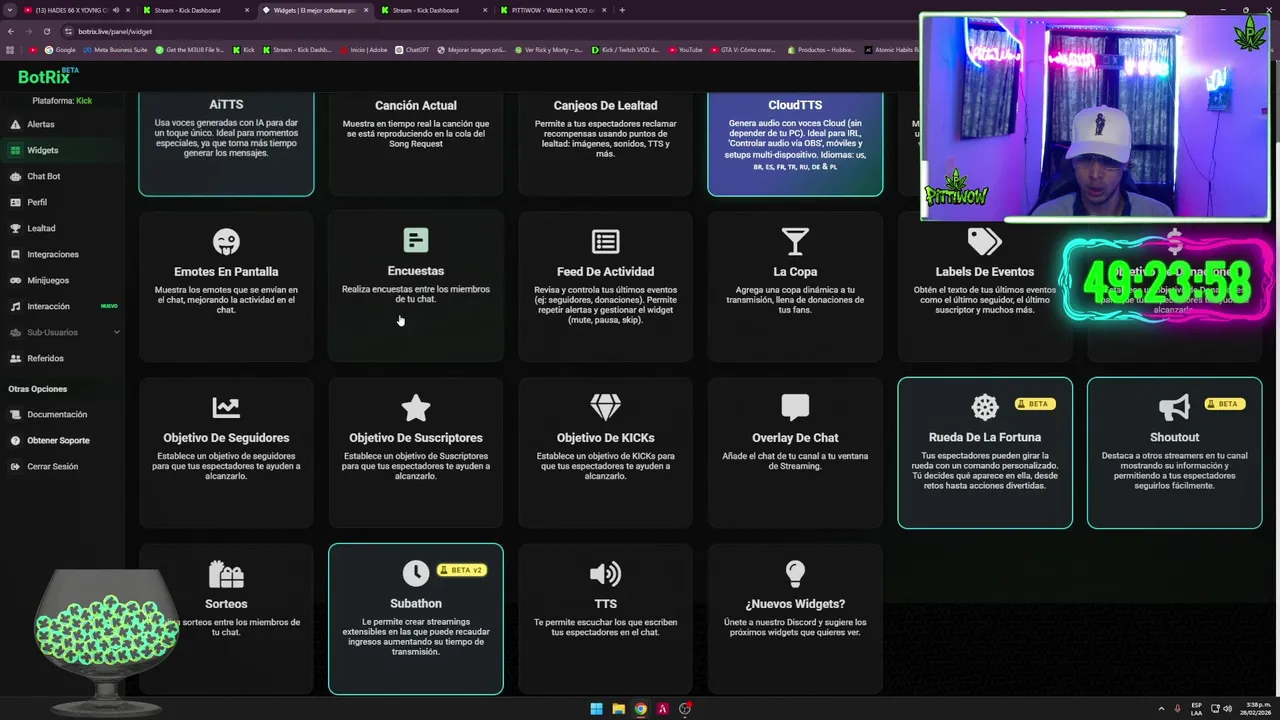1280x720 pixels.
Task: Click the Interacción music note icon
Action: pos(15,306)
